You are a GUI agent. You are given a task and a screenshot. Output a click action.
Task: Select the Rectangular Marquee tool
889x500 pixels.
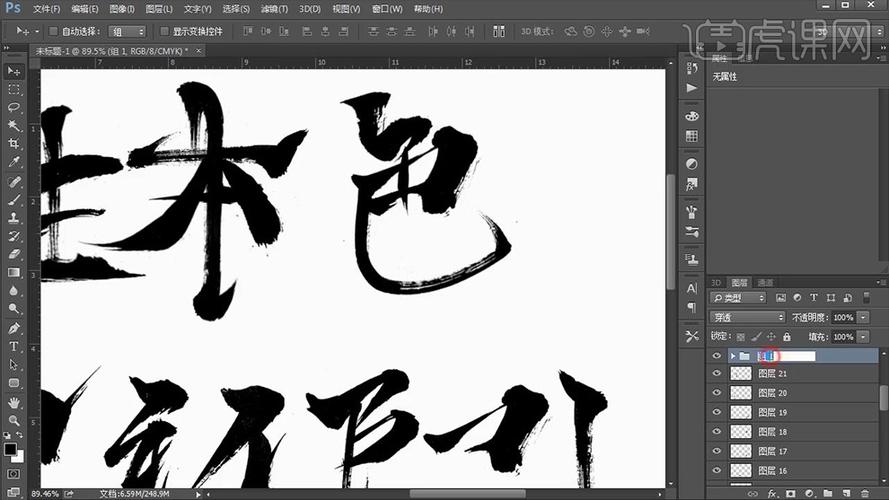[x=14, y=90]
